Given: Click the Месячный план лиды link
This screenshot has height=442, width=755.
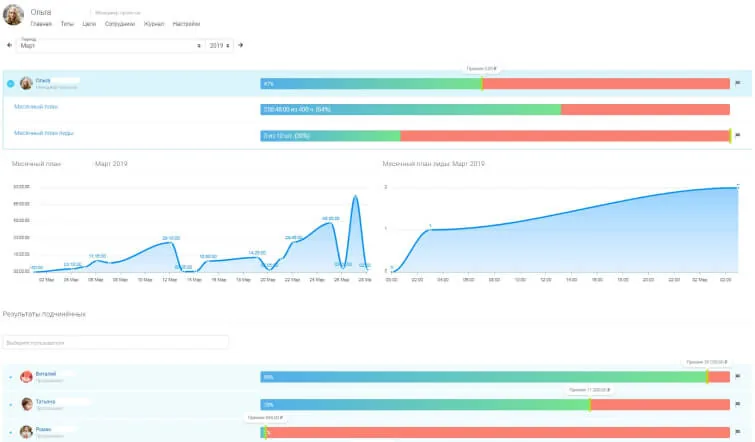Looking at the screenshot, I should point(43,133).
